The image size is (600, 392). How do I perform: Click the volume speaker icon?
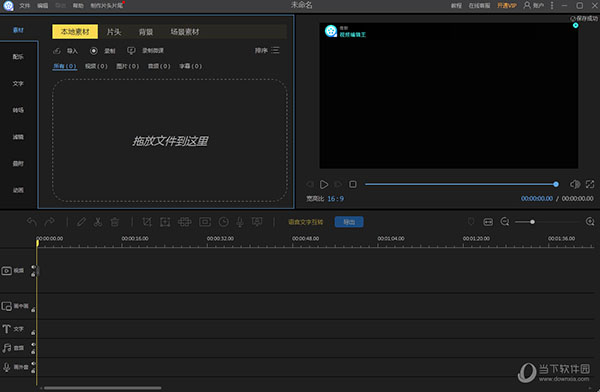tap(575, 184)
